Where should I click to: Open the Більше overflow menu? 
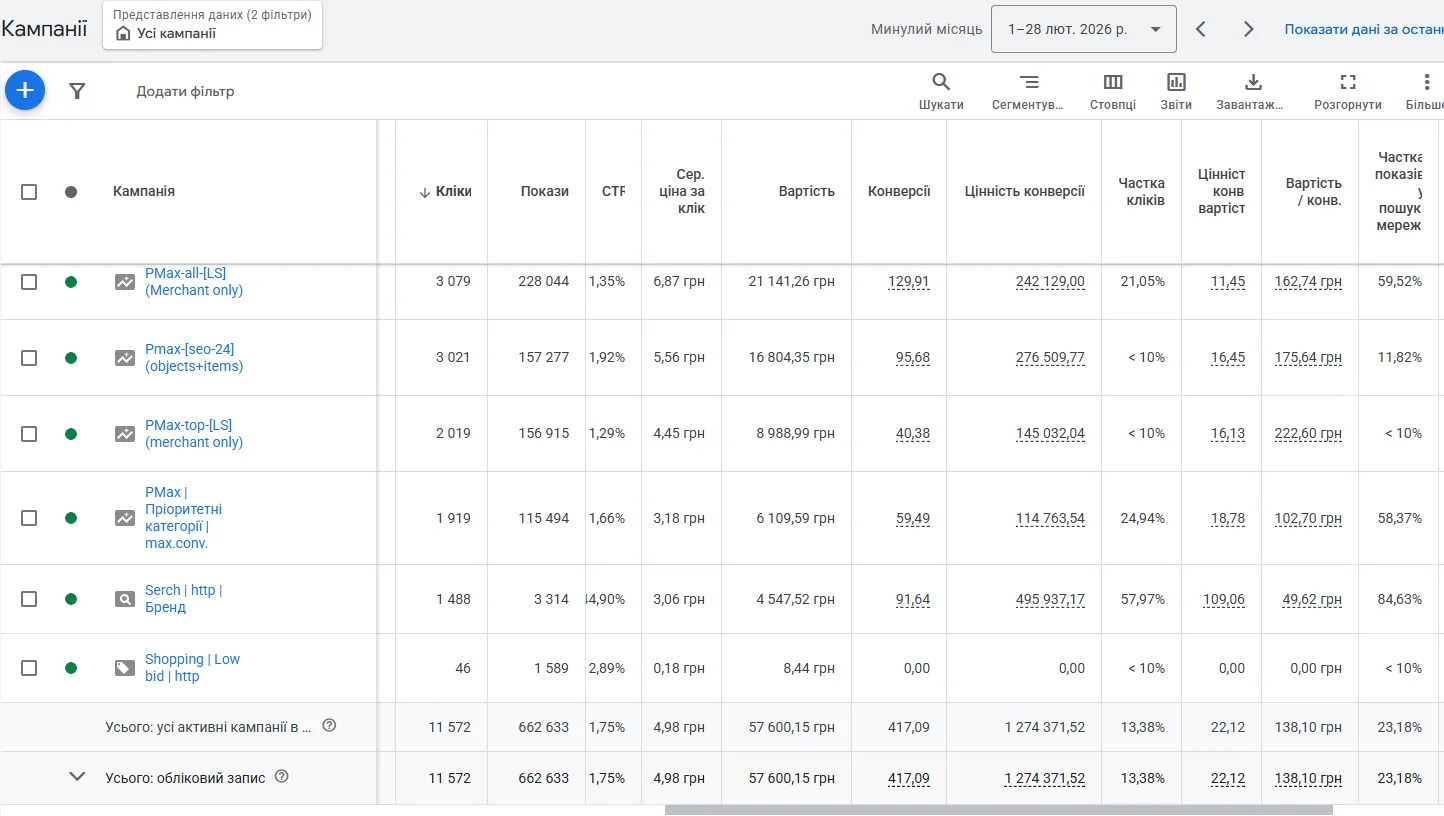pyautogui.click(x=1426, y=91)
